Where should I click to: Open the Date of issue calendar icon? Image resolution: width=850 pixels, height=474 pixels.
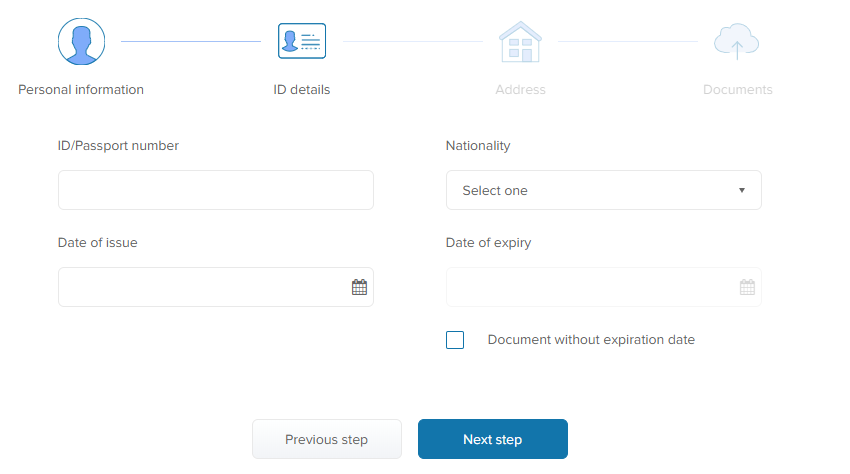click(x=359, y=287)
